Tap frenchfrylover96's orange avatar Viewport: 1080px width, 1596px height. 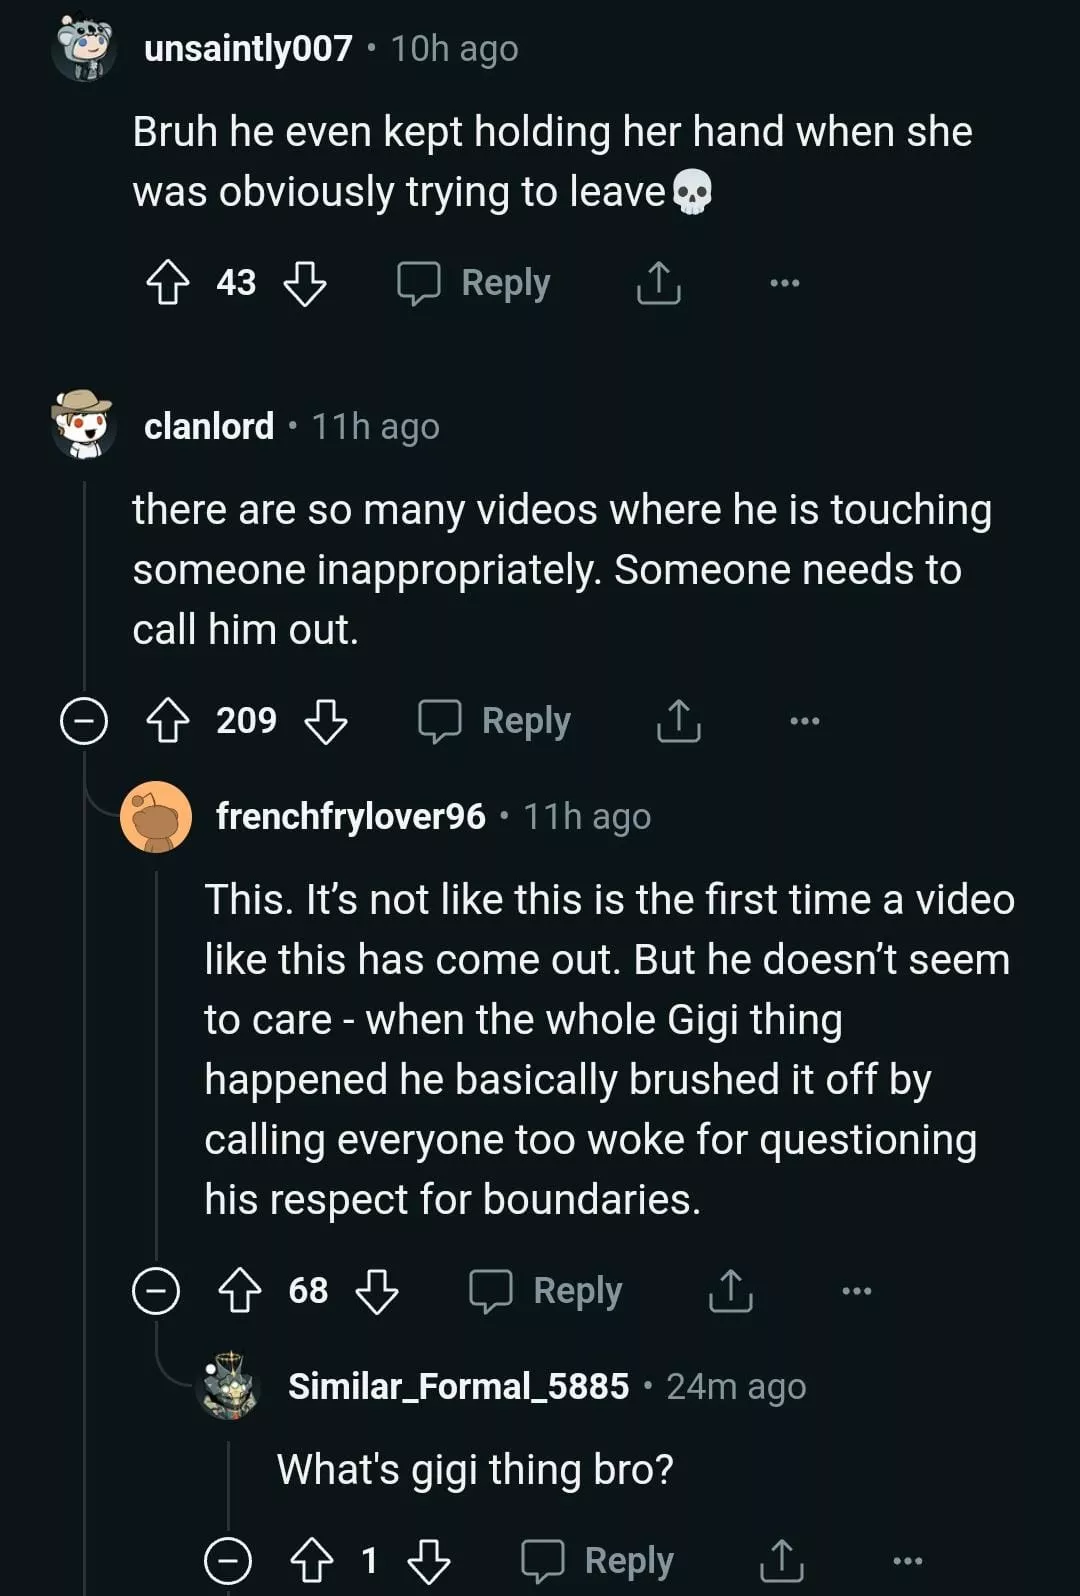156,817
